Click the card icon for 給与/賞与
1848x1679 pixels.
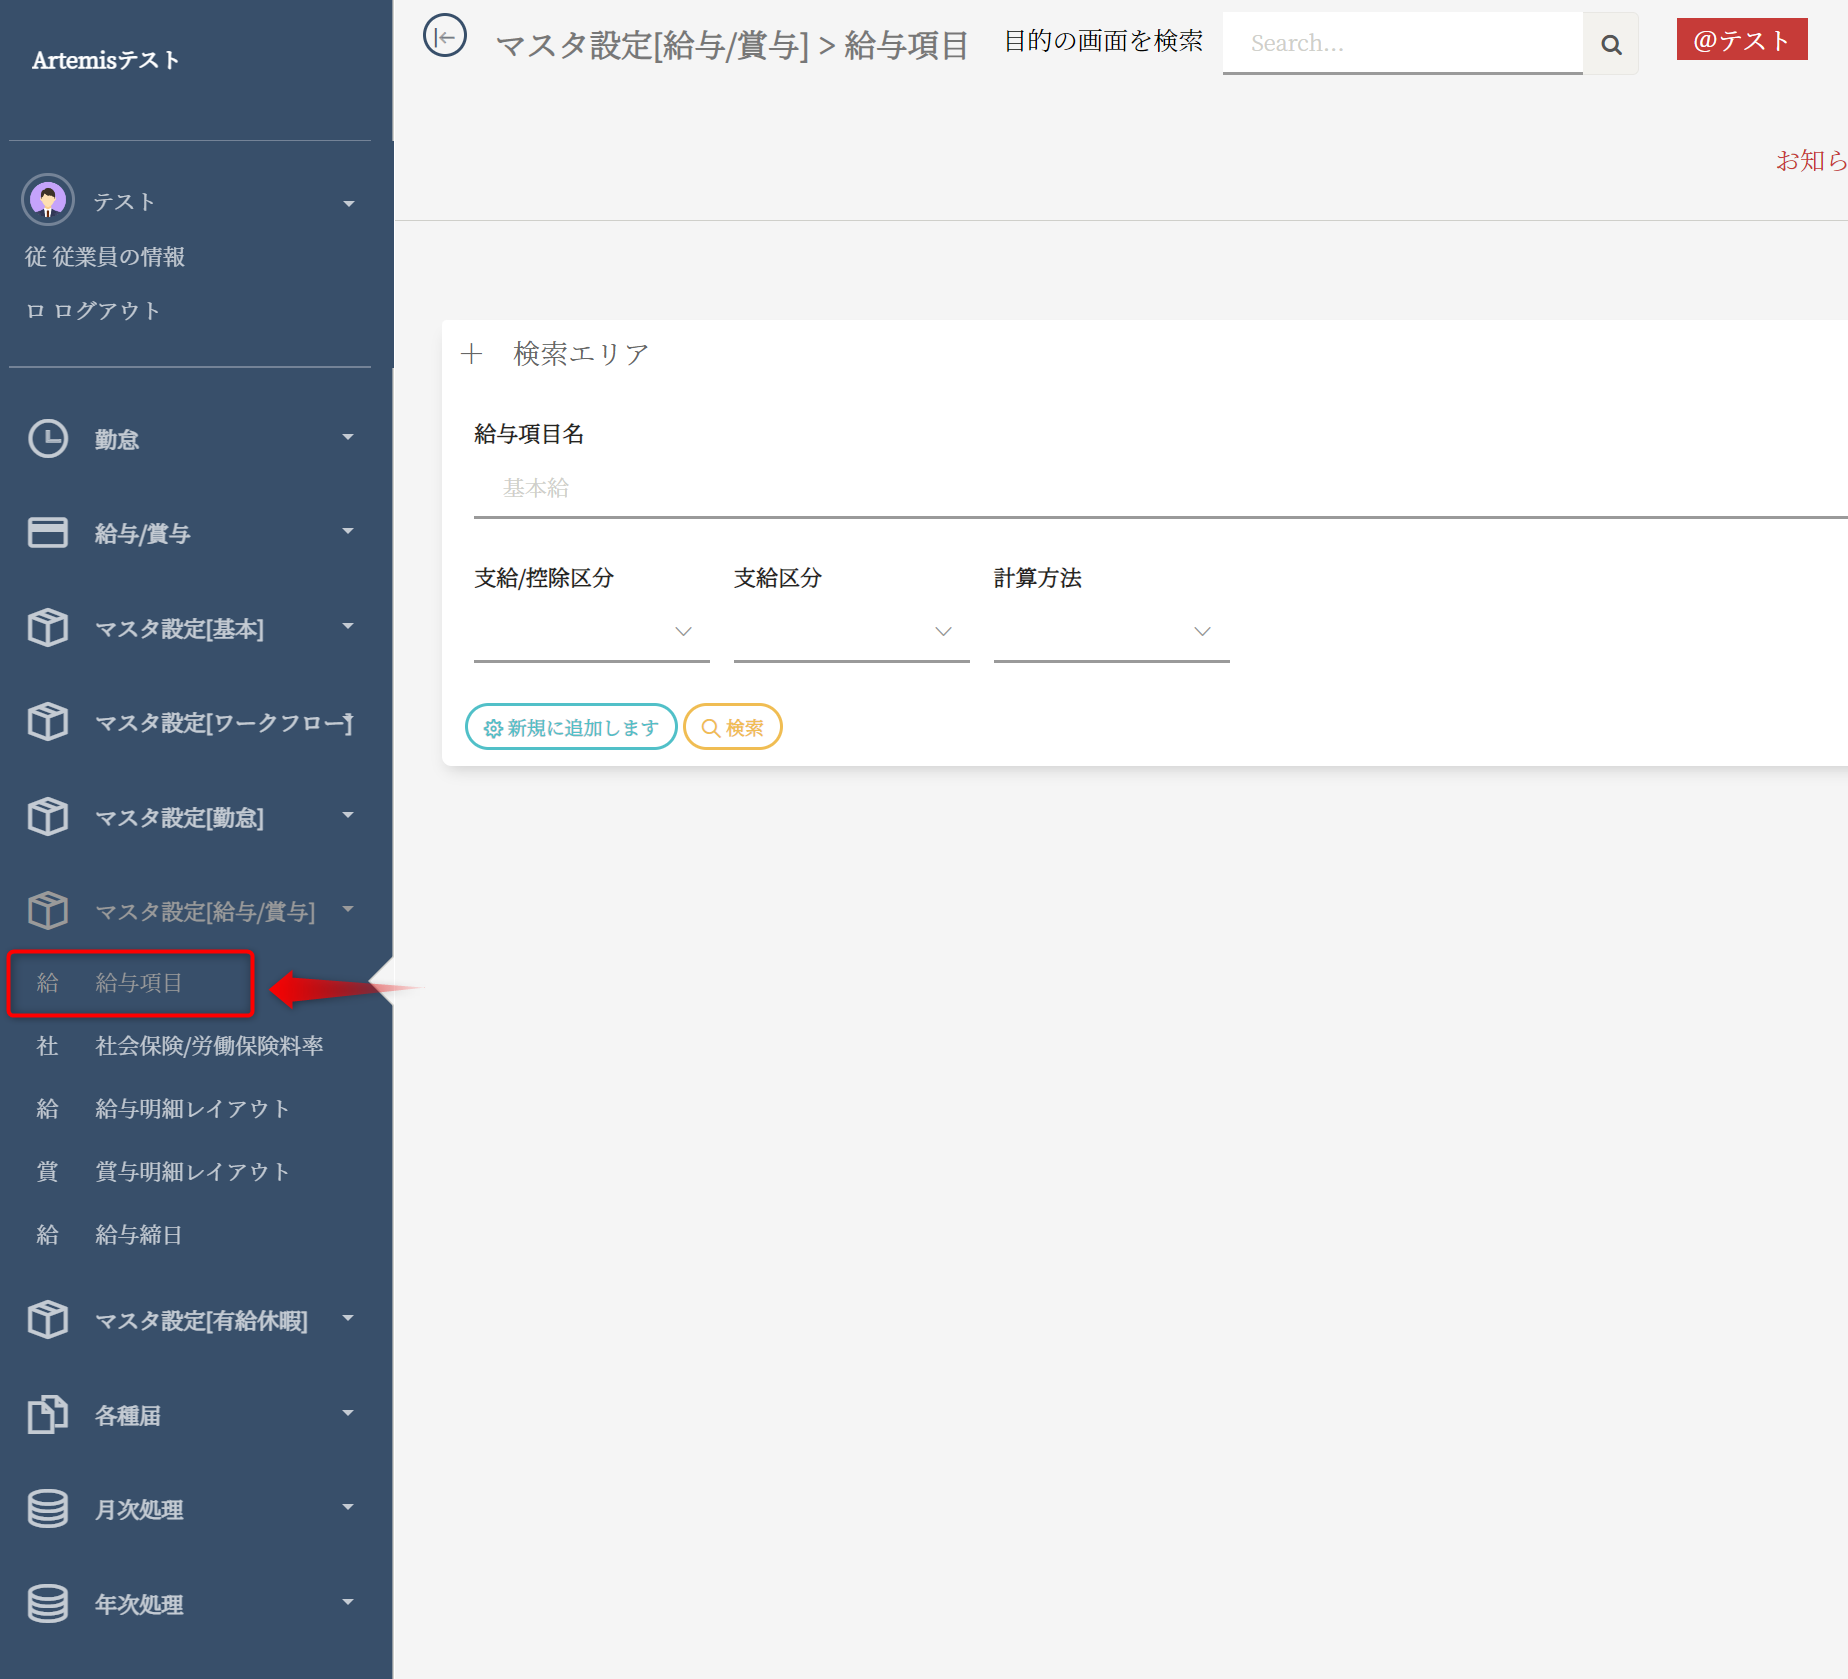click(47, 533)
